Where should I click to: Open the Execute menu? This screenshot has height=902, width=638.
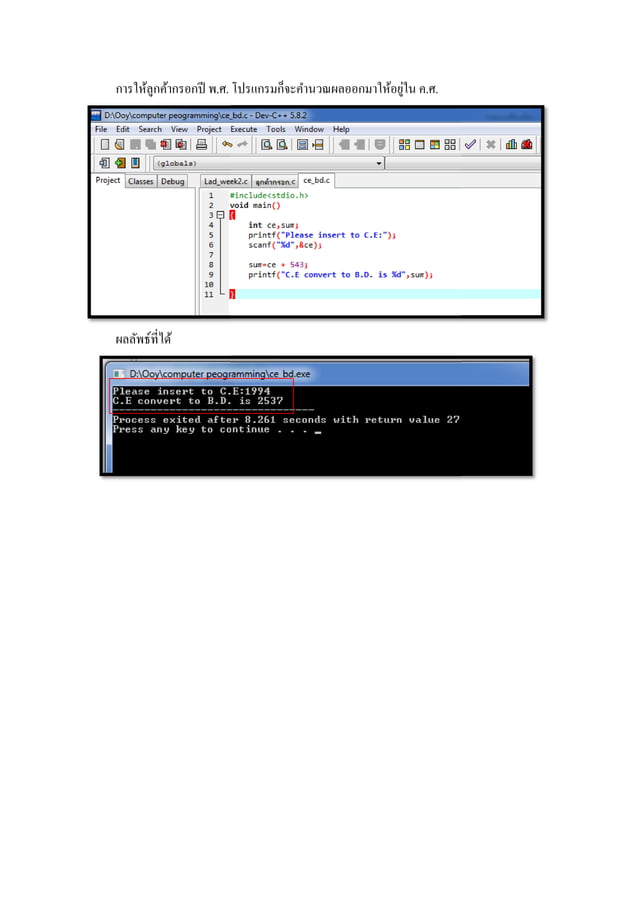(x=244, y=129)
